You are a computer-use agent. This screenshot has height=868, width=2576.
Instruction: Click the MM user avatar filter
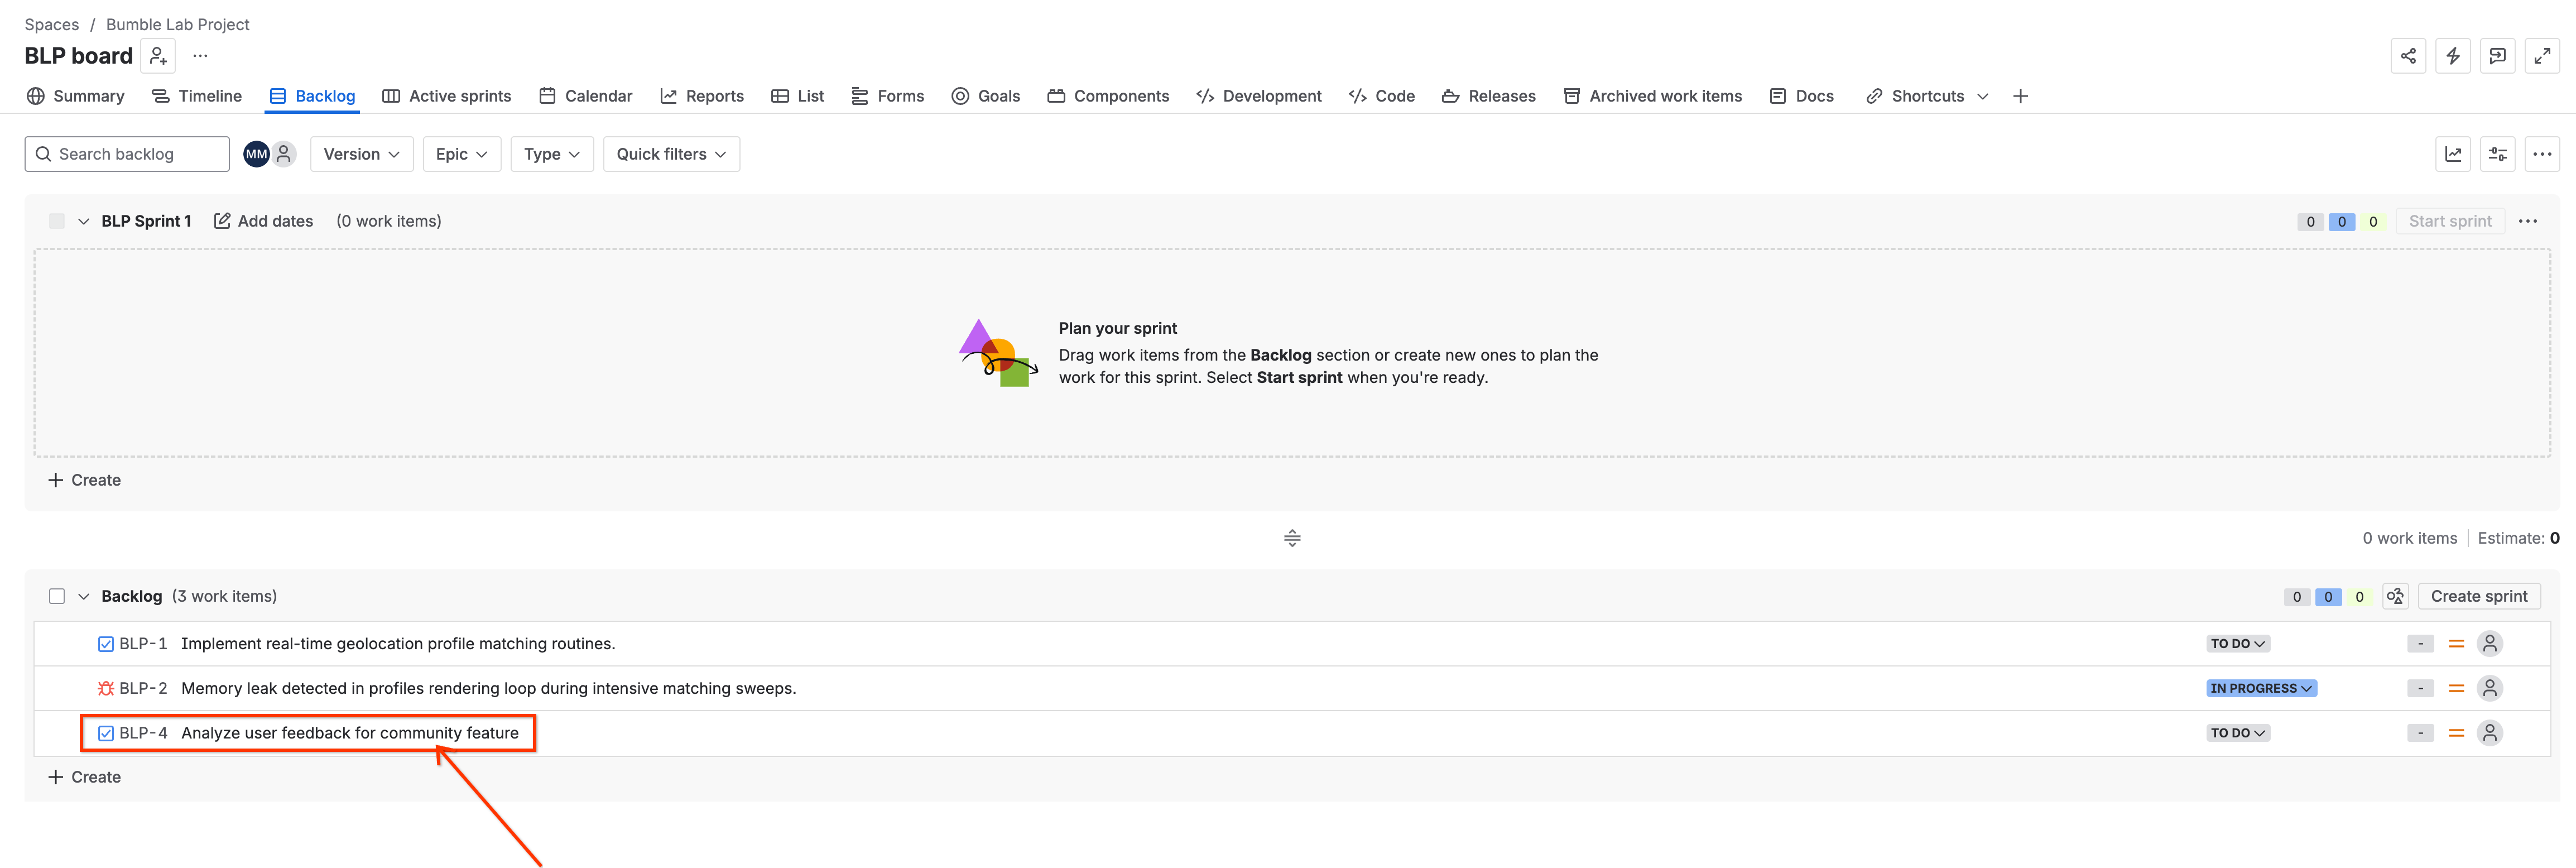coord(257,154)
